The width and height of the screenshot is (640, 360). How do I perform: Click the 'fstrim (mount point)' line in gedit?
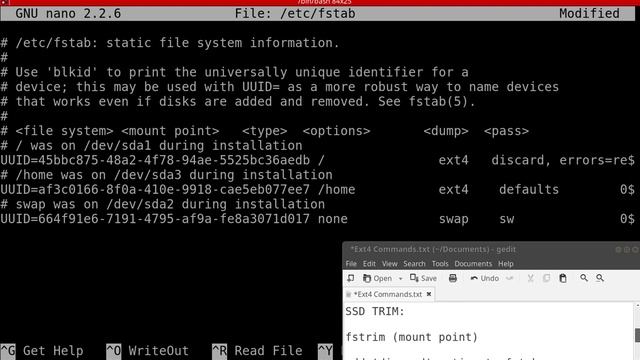point(411,337)
